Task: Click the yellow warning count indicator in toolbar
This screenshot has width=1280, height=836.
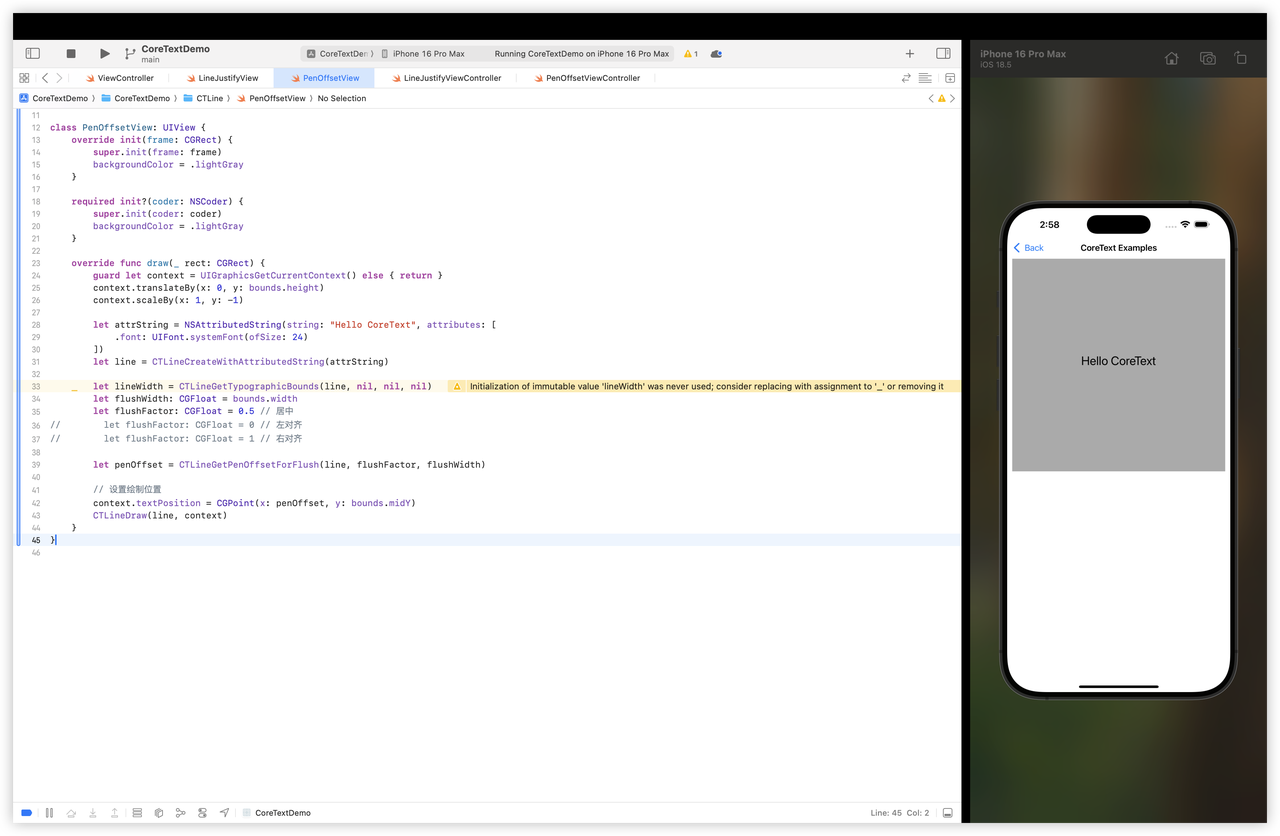Action: (x=690, y=54)
